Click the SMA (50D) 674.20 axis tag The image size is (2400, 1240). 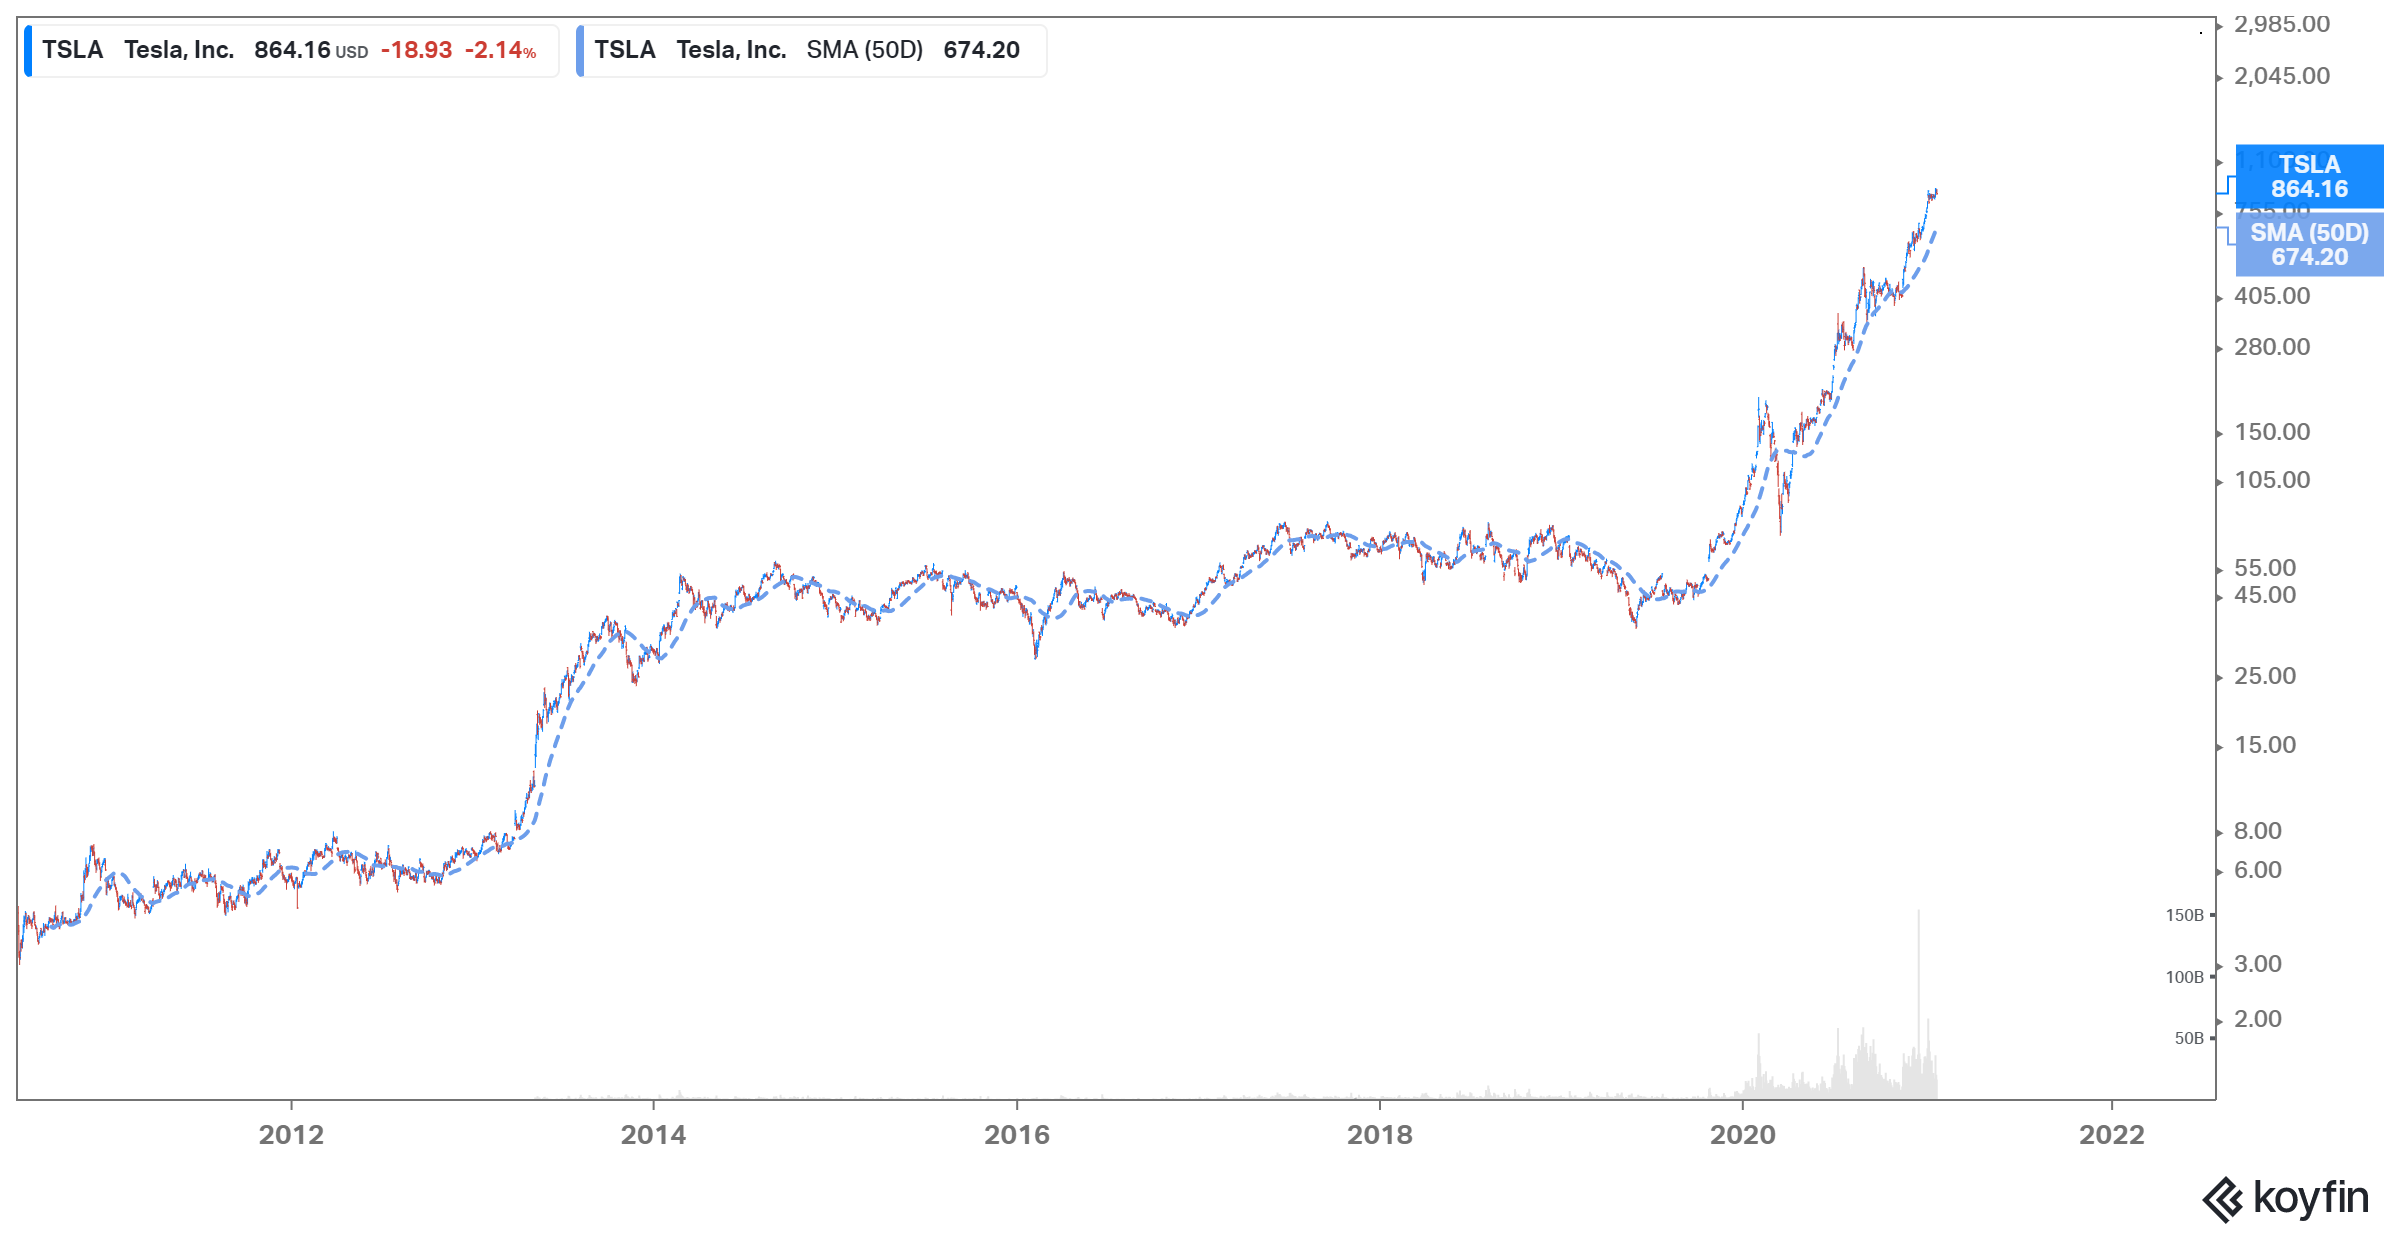pos(2309,244)
